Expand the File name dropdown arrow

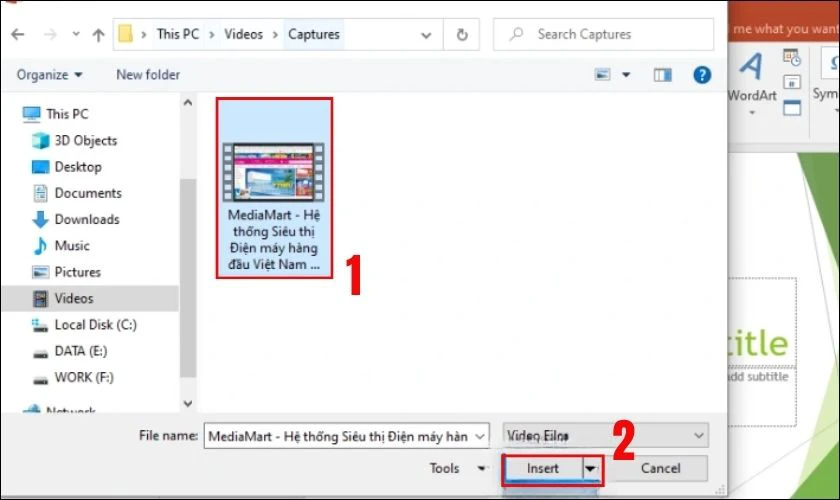tap(480, 436)
